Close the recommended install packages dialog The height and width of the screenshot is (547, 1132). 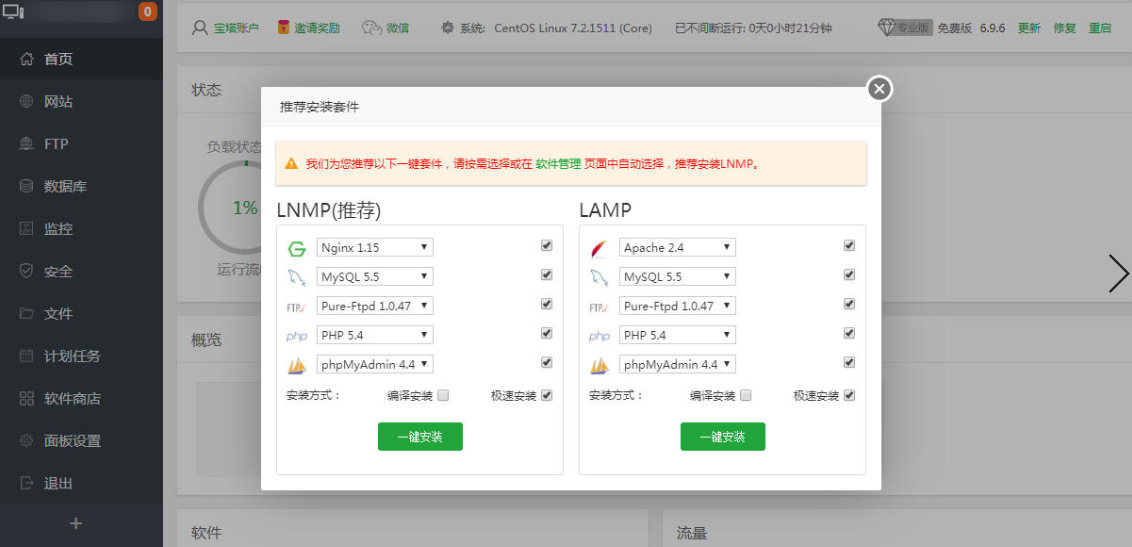(879, 89)
